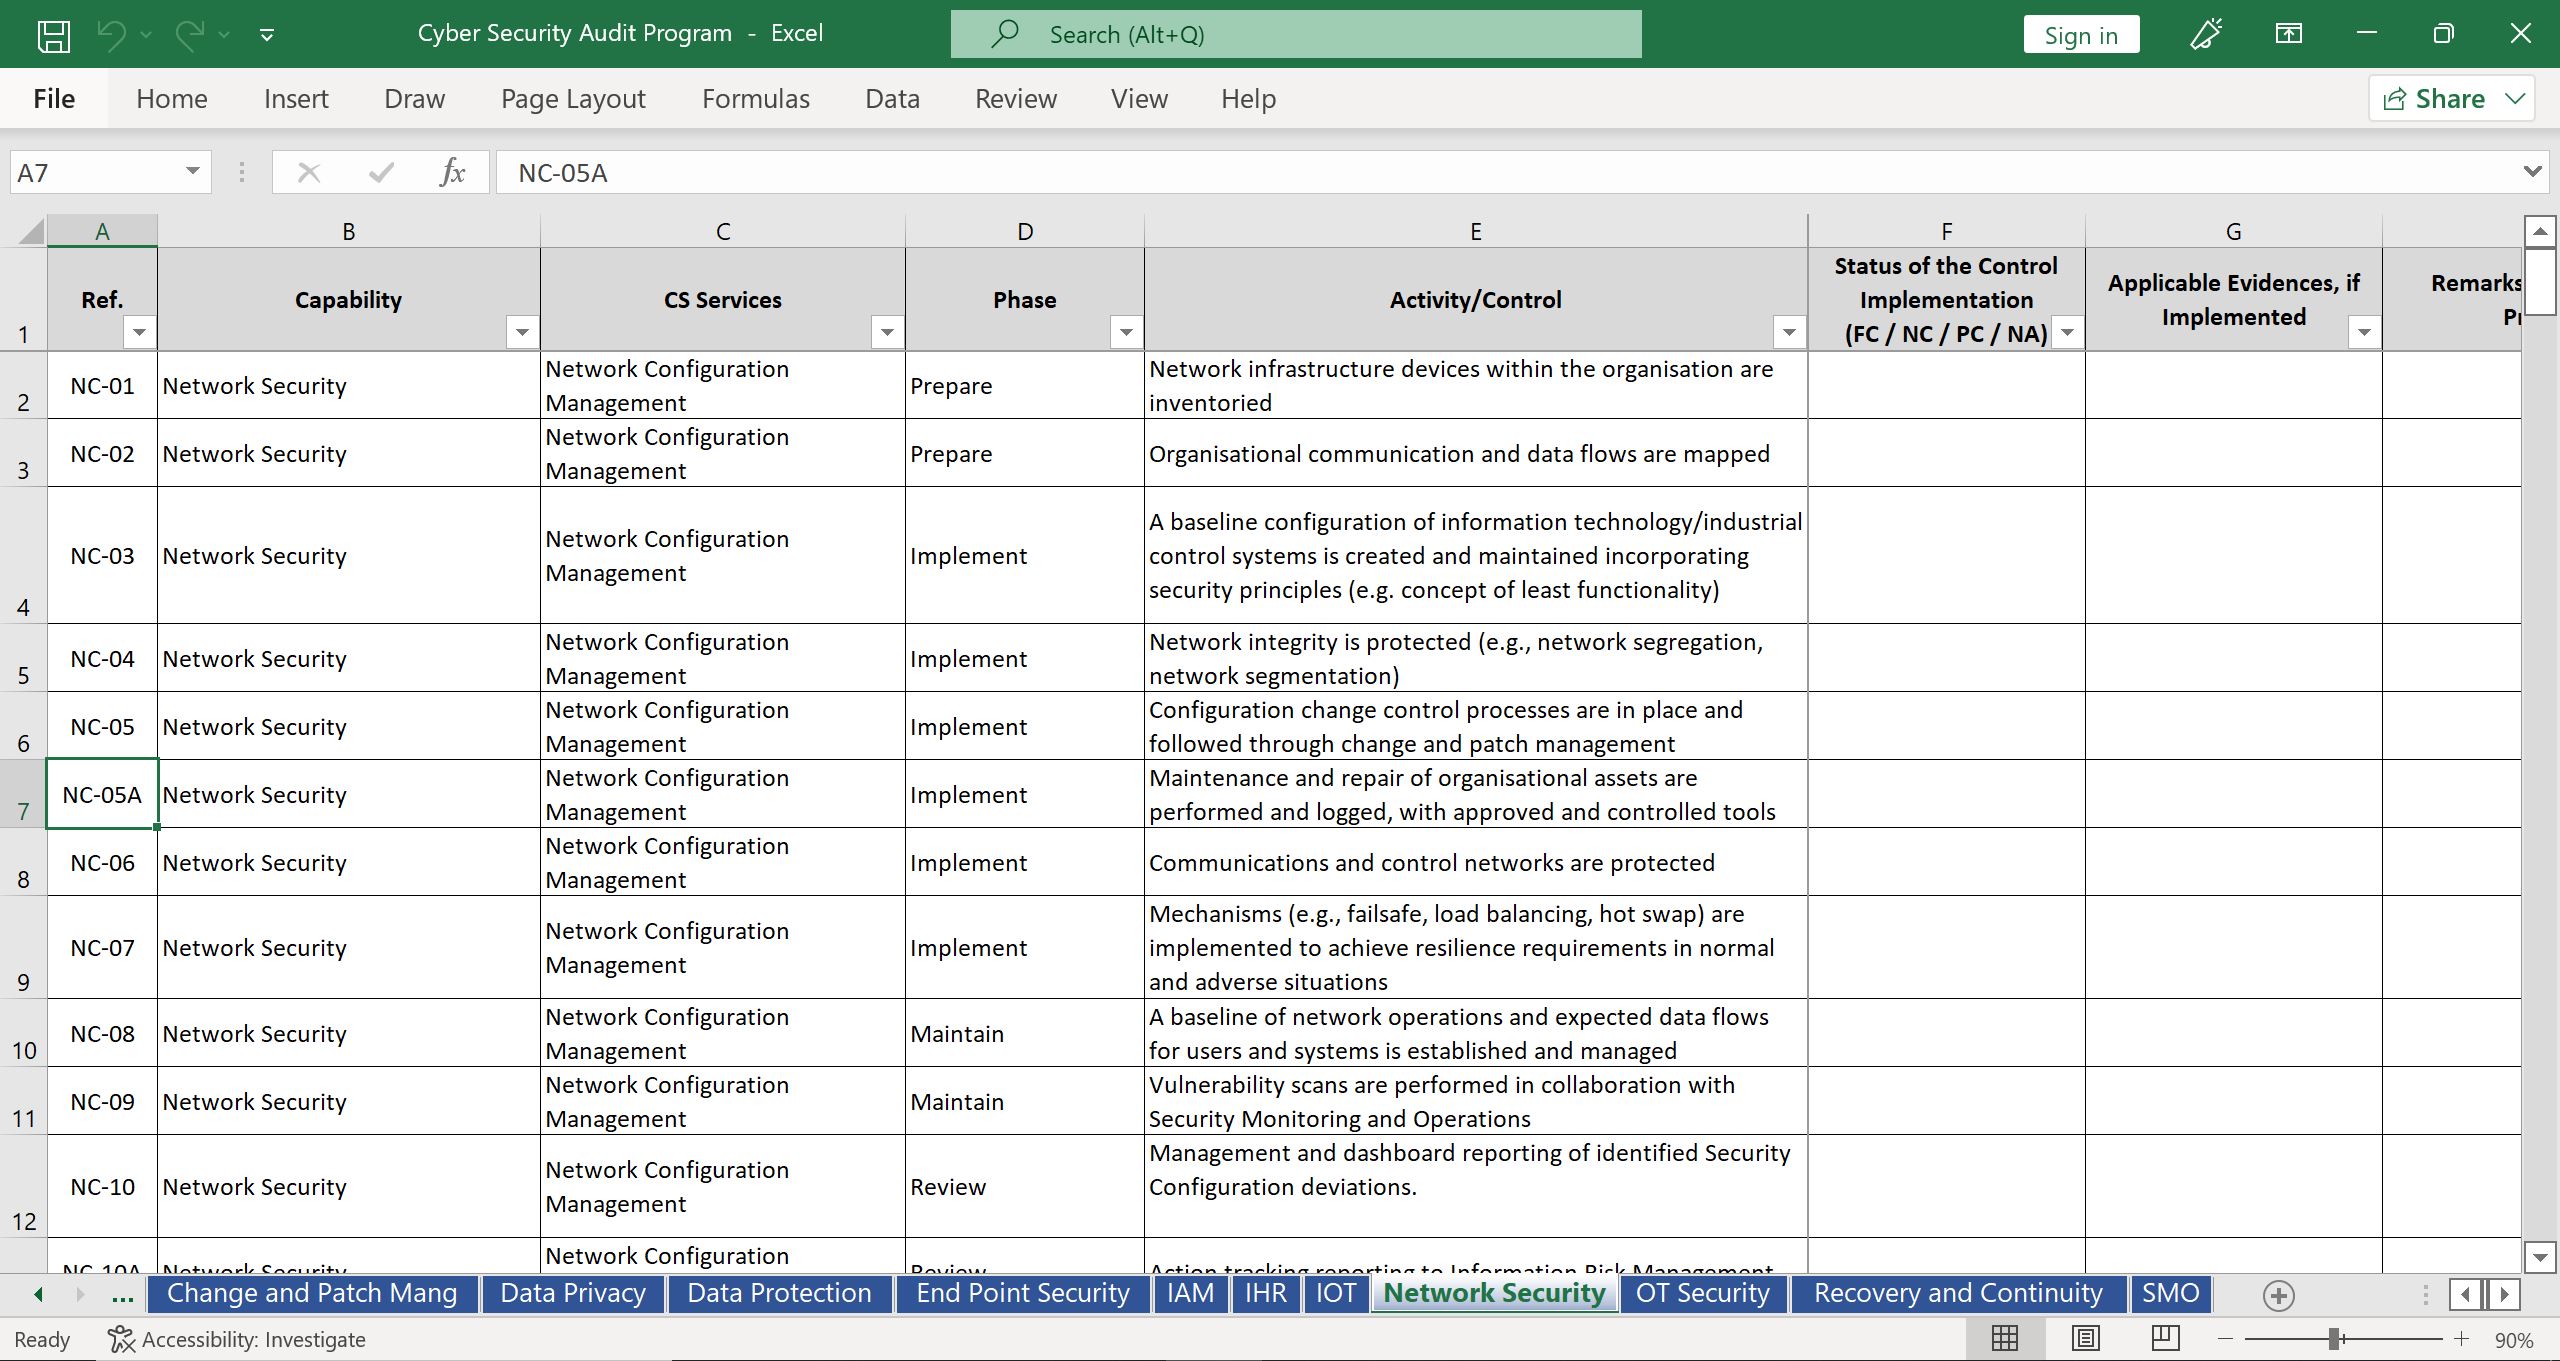Click into the Search box
The width and height of the screenshot is (2560, 1361).
1295,35
